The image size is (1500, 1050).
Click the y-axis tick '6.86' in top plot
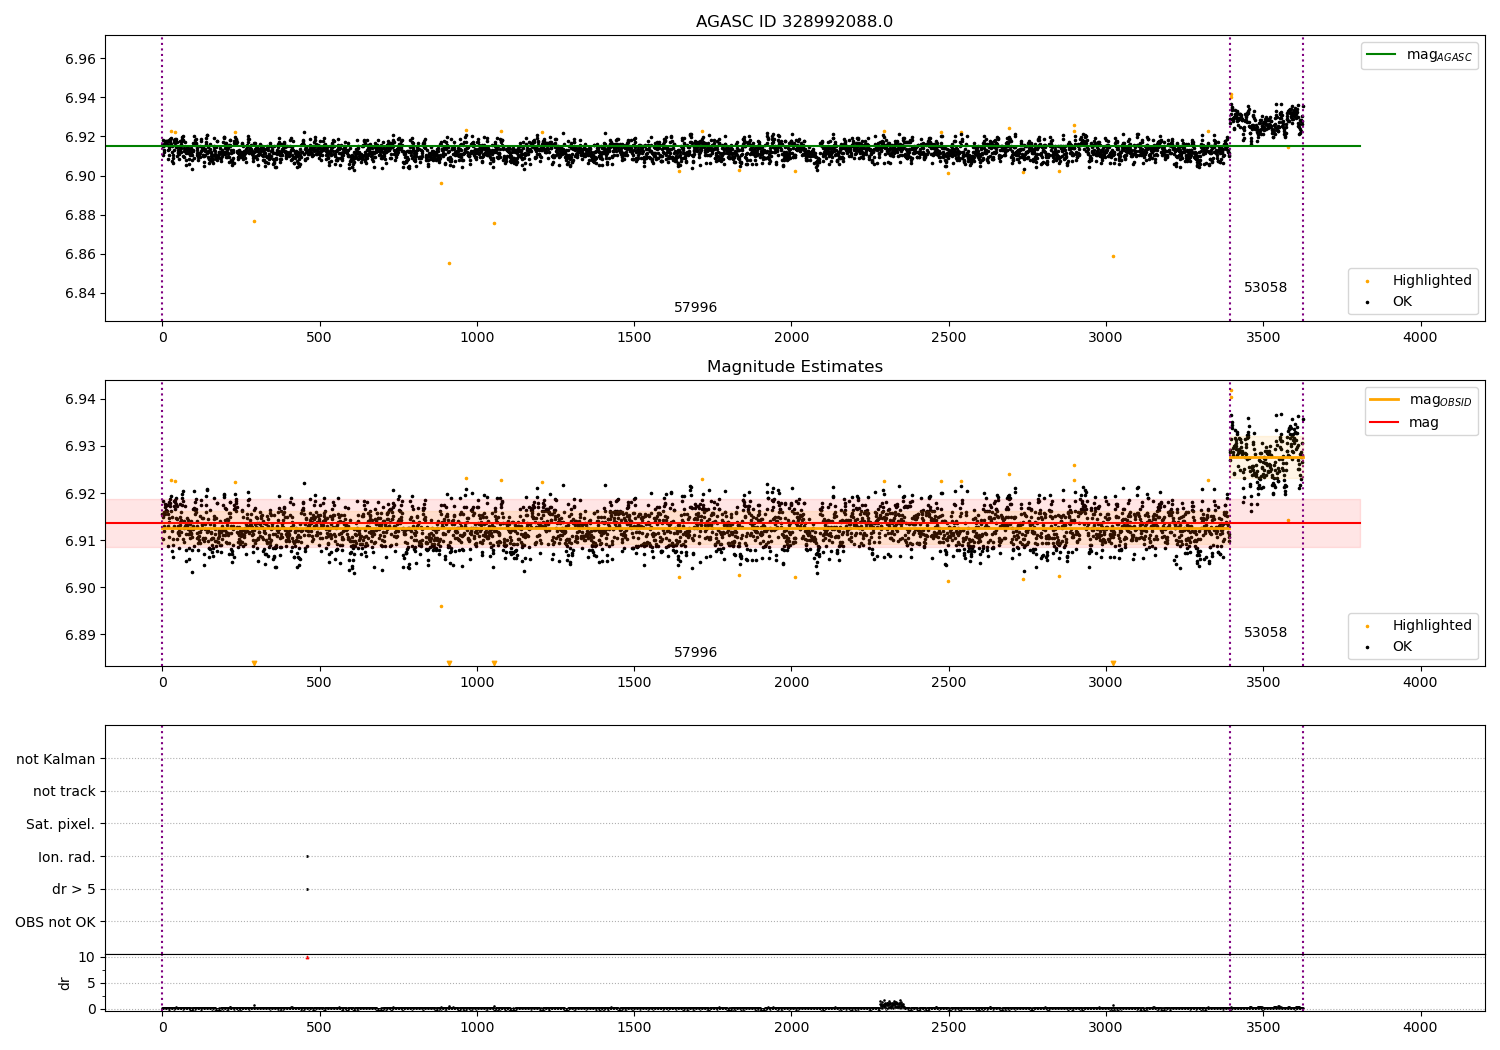78,254
